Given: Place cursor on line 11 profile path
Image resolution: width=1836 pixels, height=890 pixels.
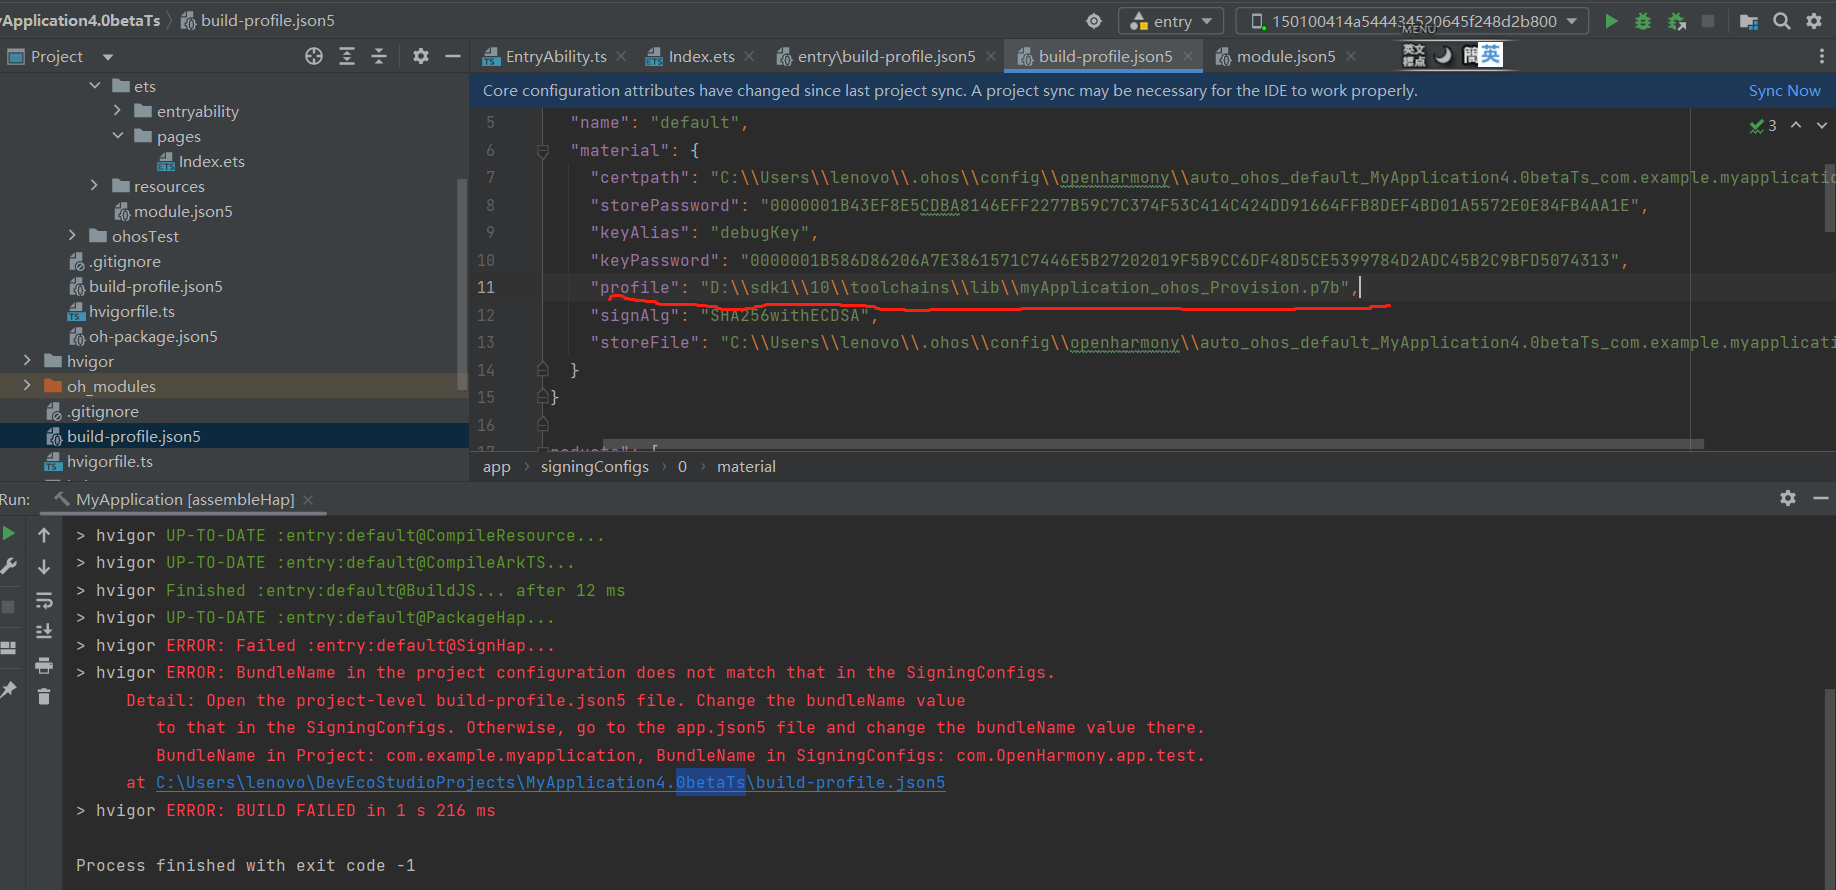Looking at the screenshot, I should (1024, 288).
